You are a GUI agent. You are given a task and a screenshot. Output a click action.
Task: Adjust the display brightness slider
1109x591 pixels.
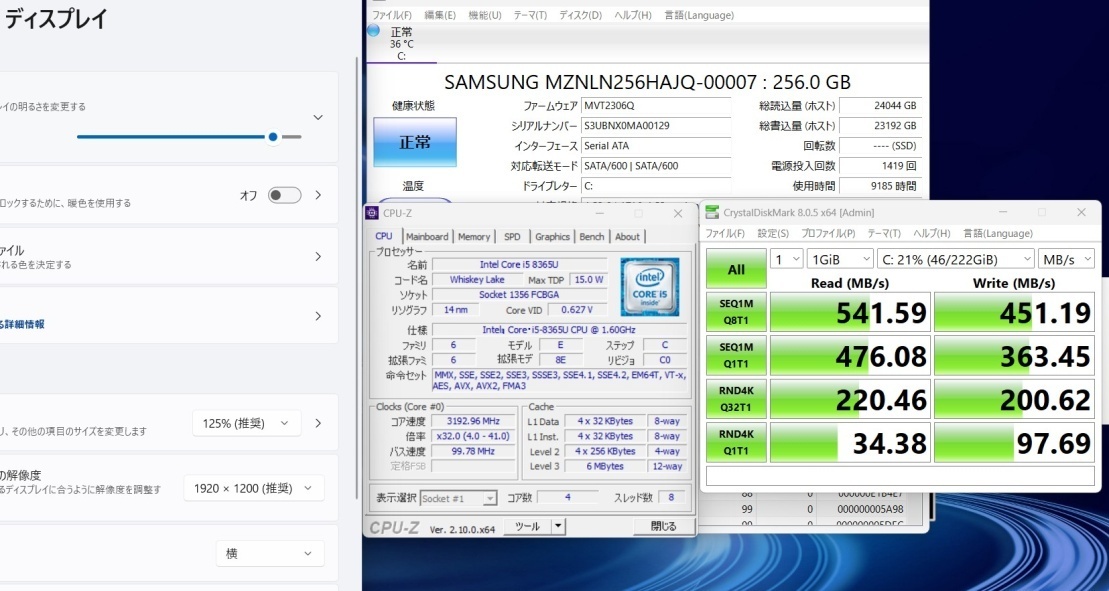pyautogui.click(x=273, y=137)
